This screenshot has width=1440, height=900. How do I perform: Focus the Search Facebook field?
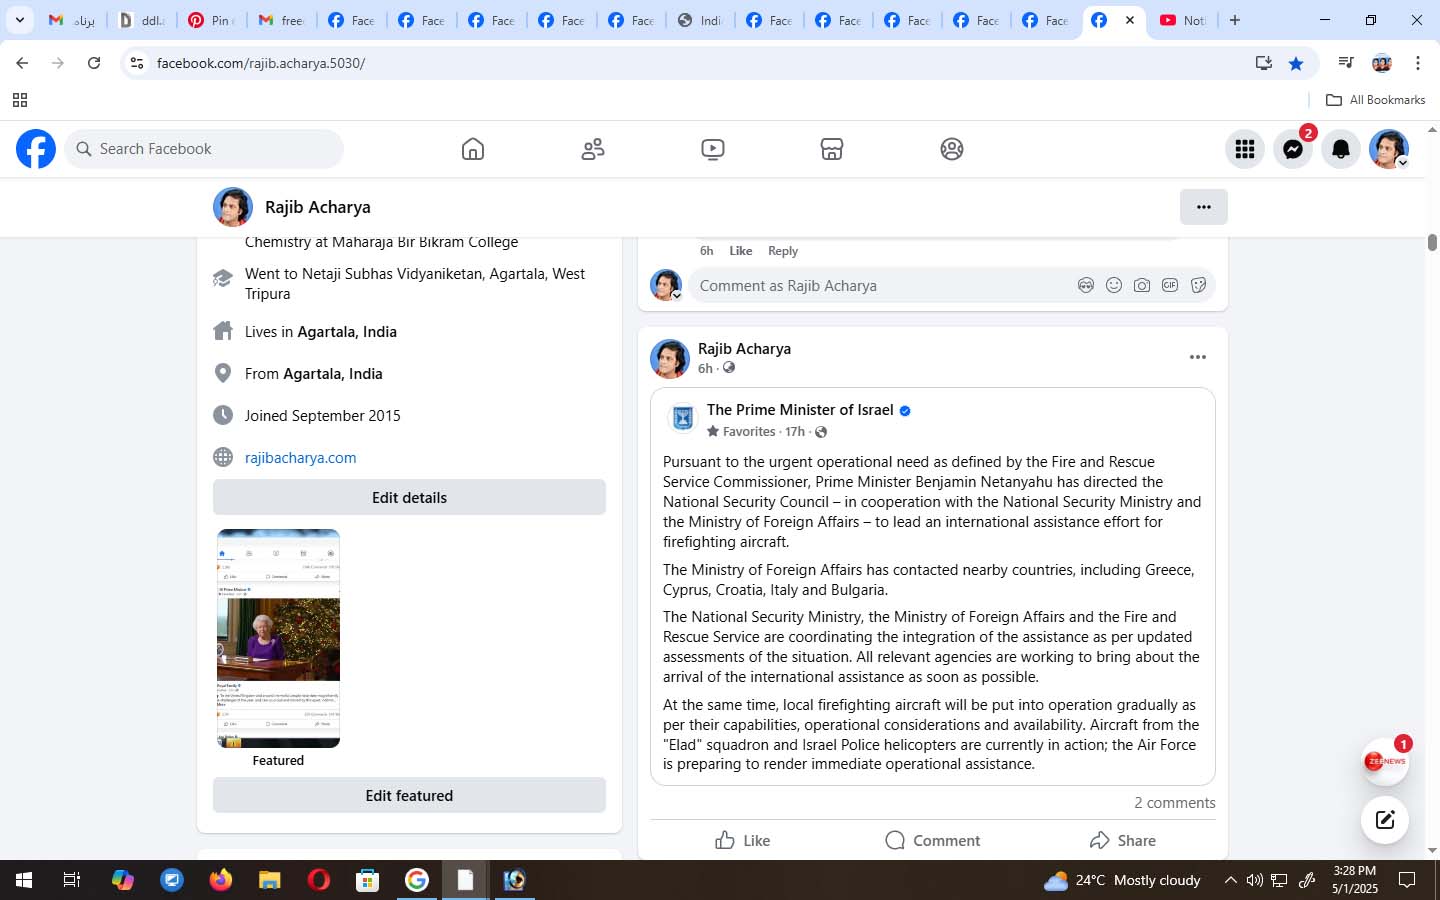coord(205,149)
